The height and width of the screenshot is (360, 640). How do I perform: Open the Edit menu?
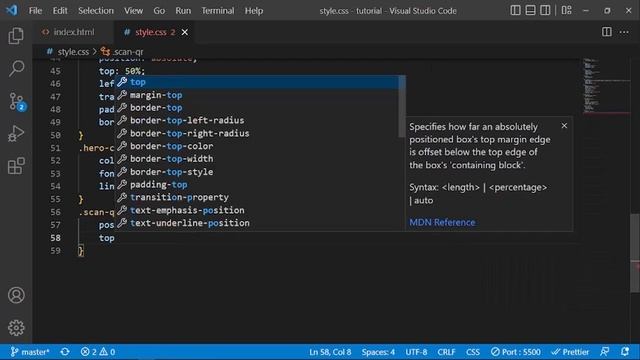coord(60,11)
